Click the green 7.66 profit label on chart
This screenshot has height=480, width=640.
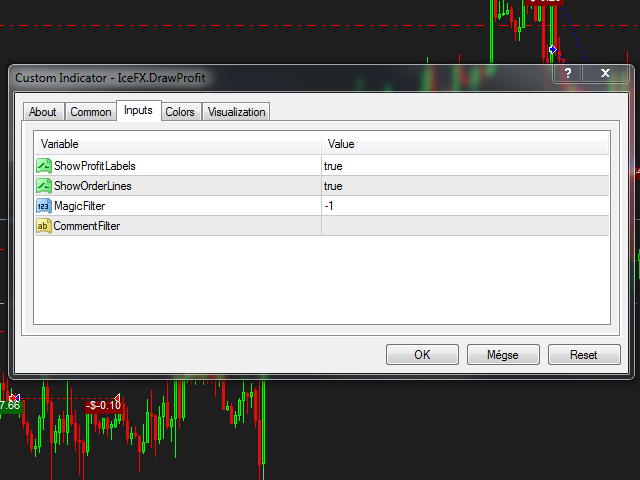[10, 406]
